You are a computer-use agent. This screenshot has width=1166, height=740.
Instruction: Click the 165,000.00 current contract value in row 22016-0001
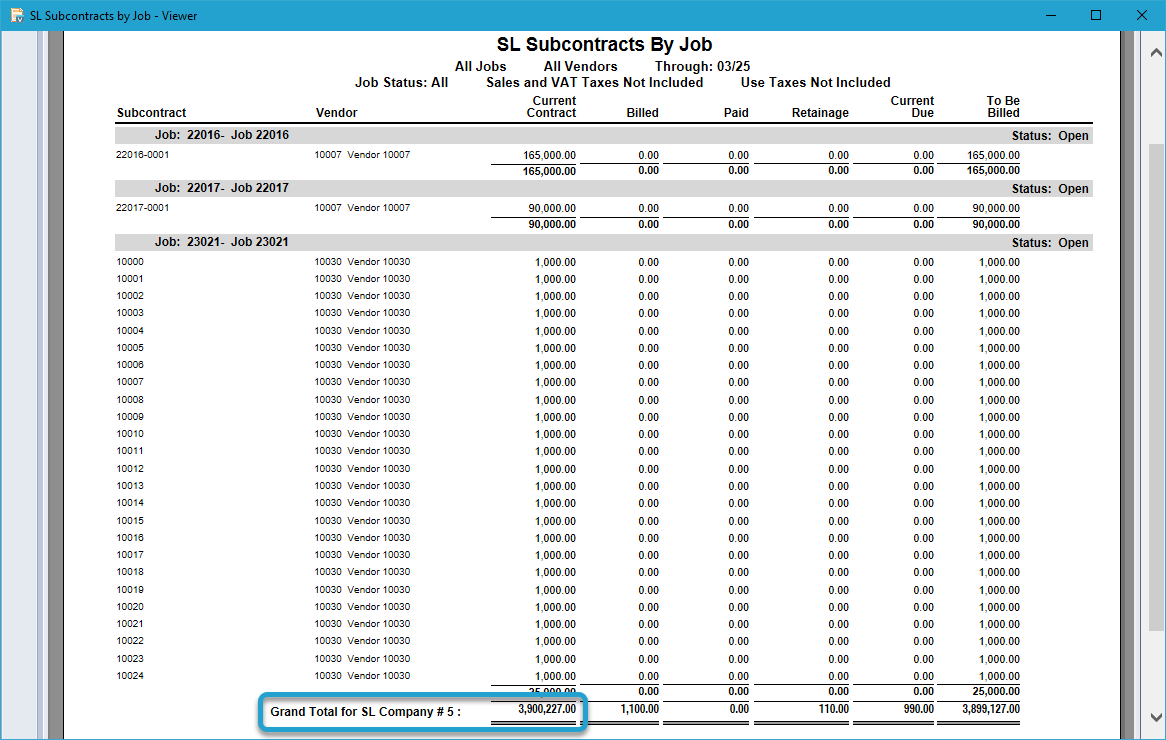click(x=549, y=155)
